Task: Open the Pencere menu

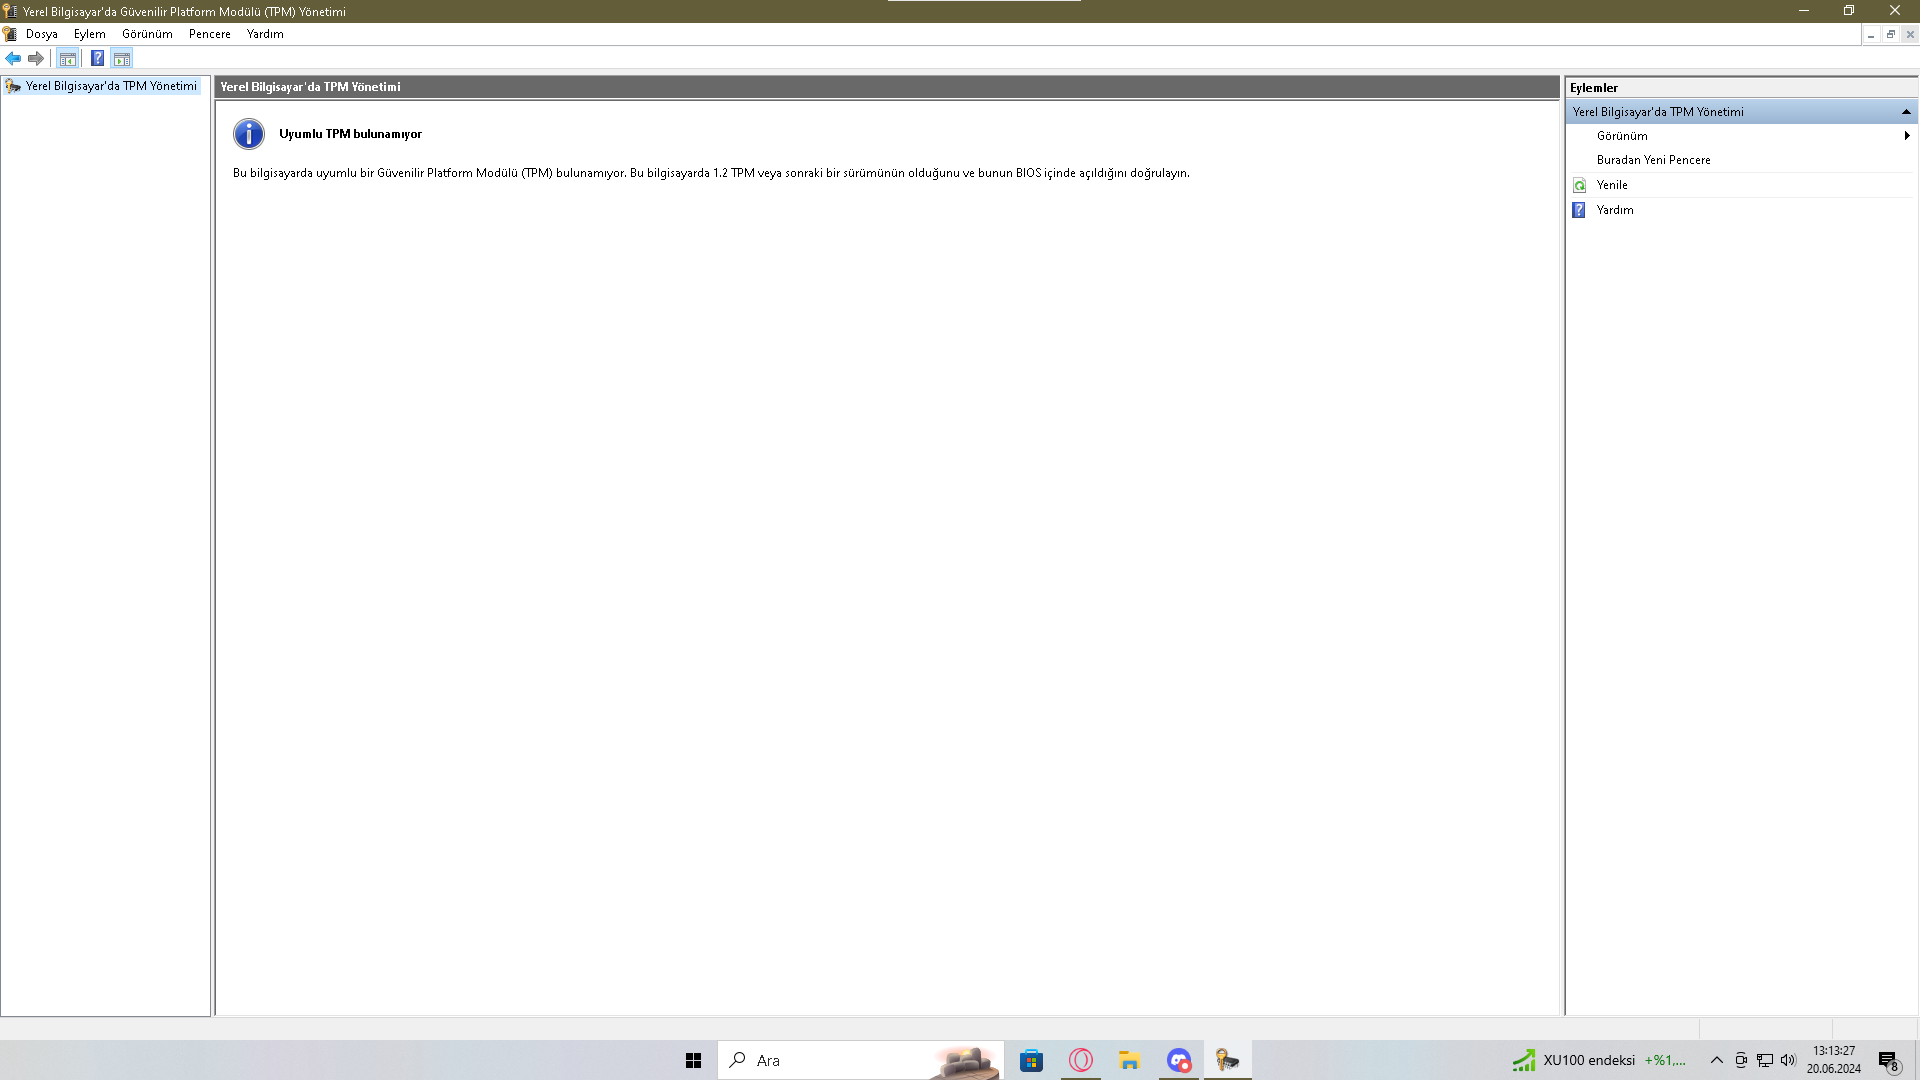Action: pyautogui.click(x=209, y=34)
